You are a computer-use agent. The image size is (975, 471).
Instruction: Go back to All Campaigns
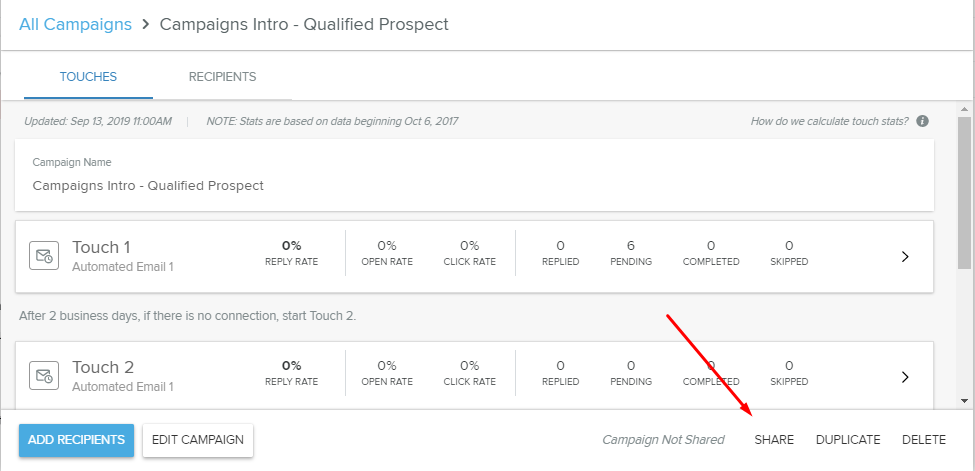75,24
